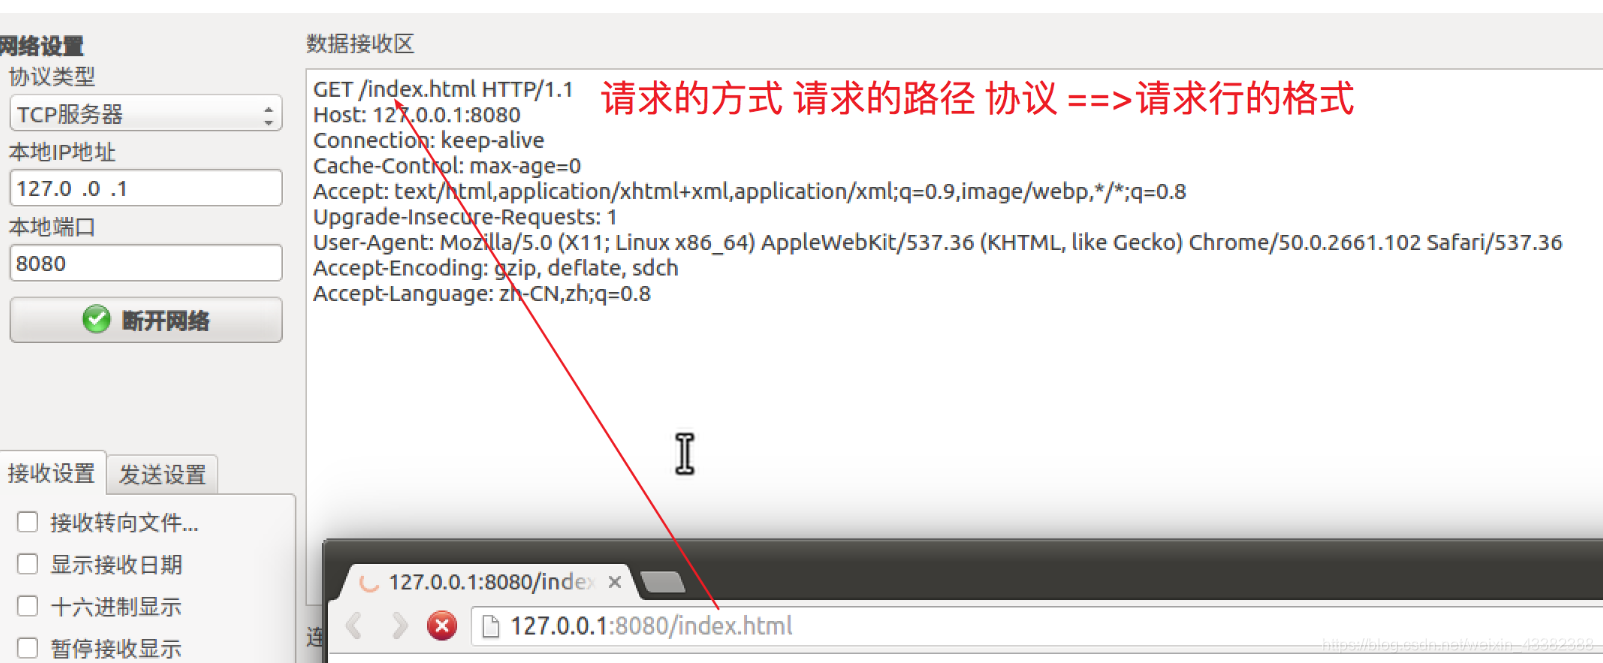Click the 'Connection: keep-alive' line
Screen dimensions: 1603x663
tap(429, 140)
